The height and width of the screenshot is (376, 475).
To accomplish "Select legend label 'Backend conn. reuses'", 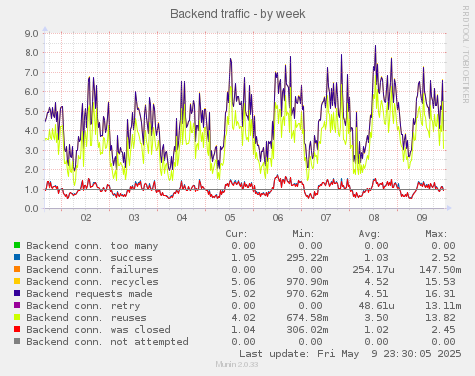I will pos(86,318).
